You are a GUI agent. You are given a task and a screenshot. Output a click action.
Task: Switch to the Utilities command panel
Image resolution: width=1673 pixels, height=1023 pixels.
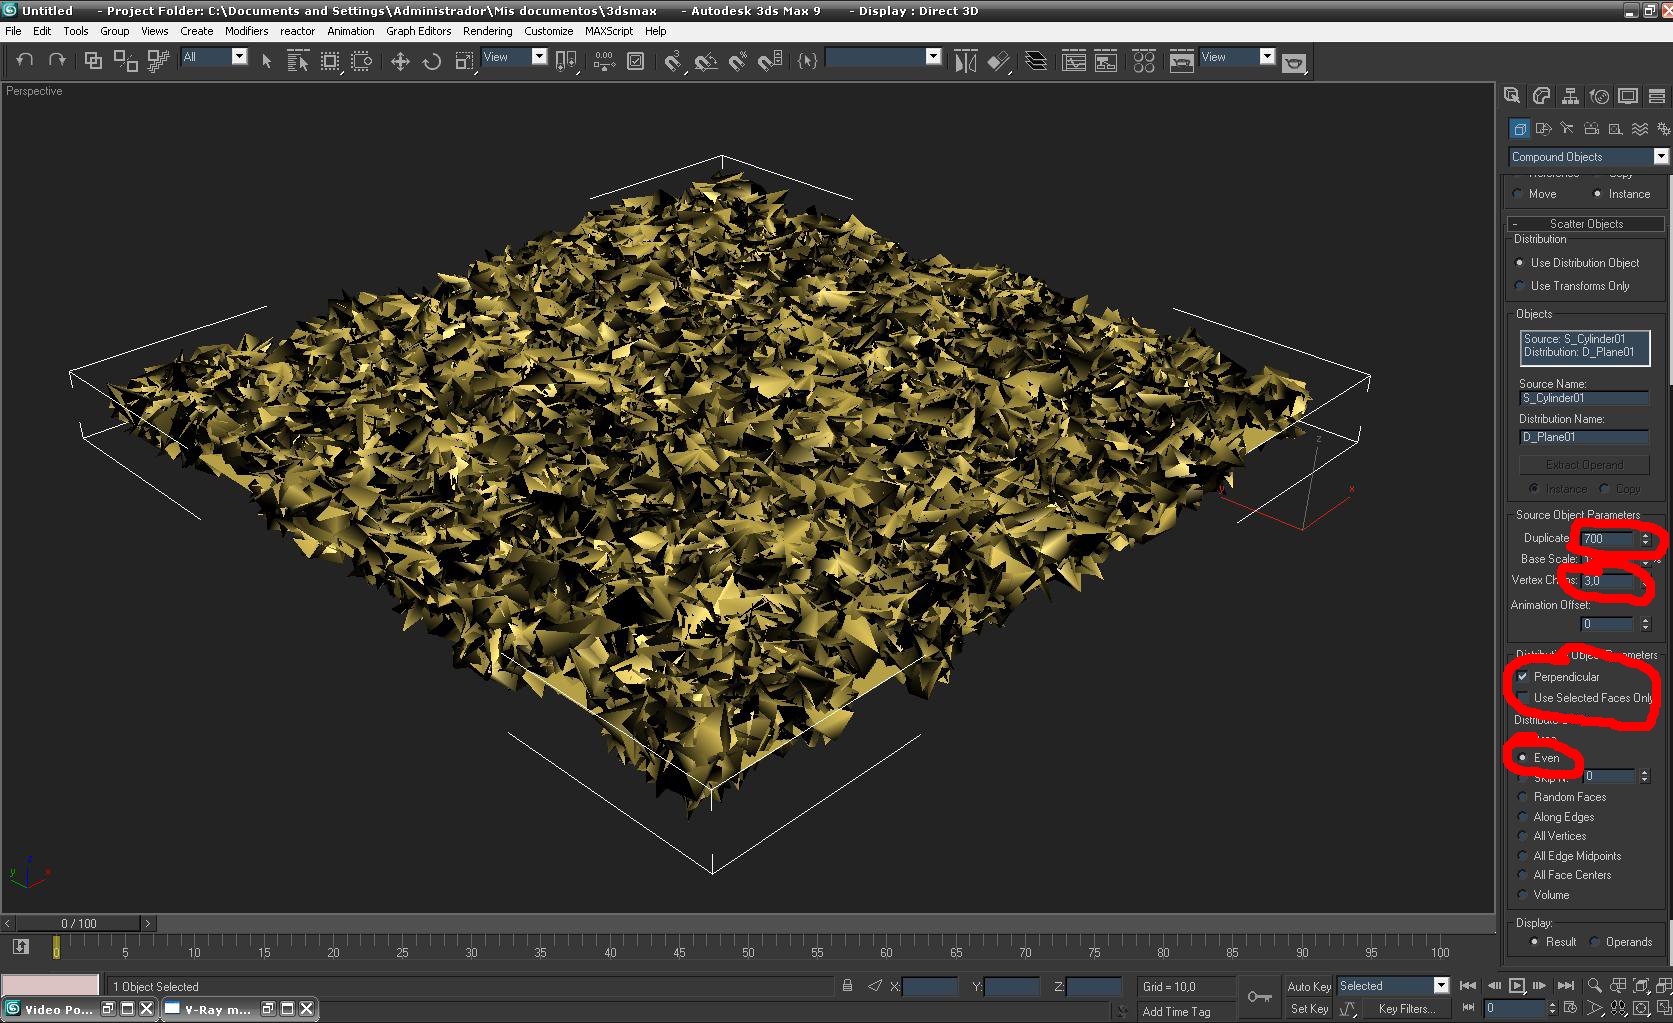[x=1657, y=96]
